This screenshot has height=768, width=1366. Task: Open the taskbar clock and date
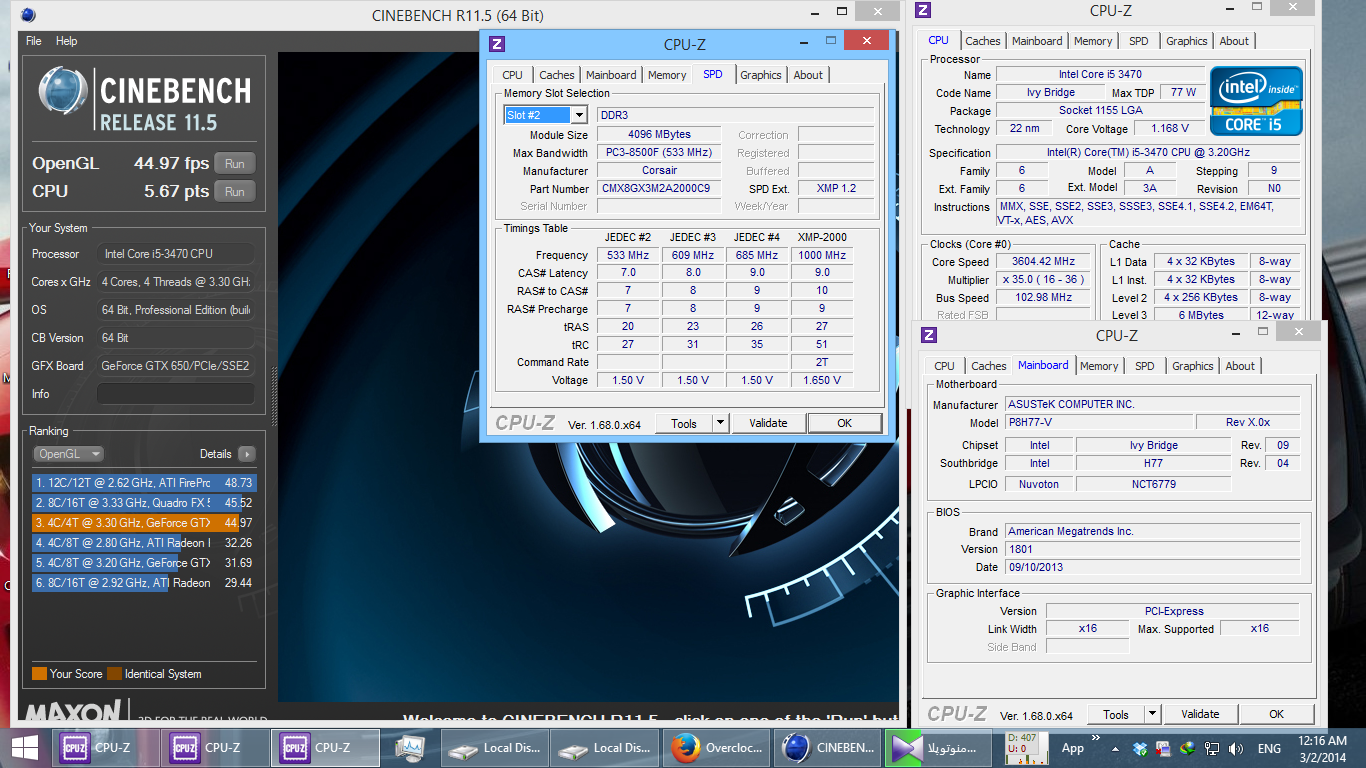[x=1321, y=748]
